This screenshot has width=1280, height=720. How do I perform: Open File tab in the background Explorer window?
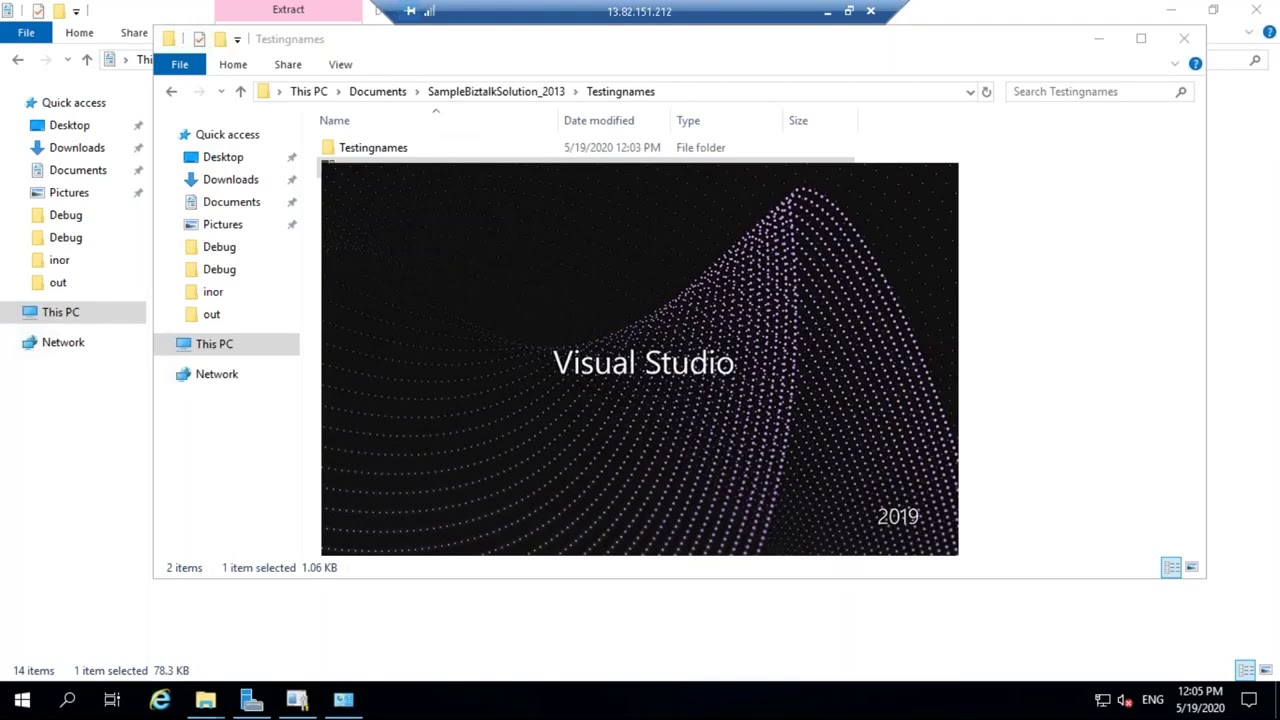click(26, 33)
